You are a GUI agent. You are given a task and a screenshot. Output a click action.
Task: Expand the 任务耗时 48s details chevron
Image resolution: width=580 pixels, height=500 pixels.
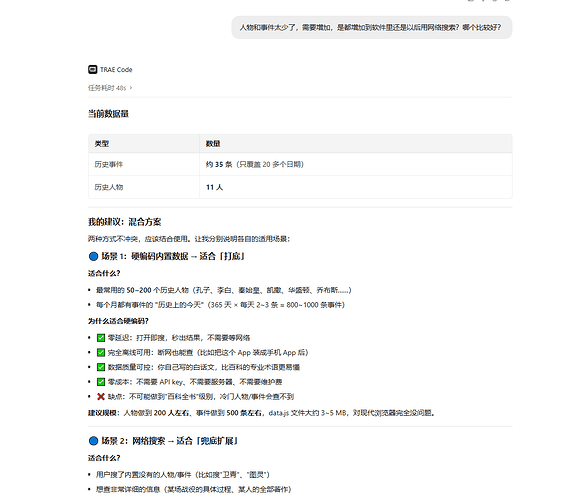click(x=131, y=88)
